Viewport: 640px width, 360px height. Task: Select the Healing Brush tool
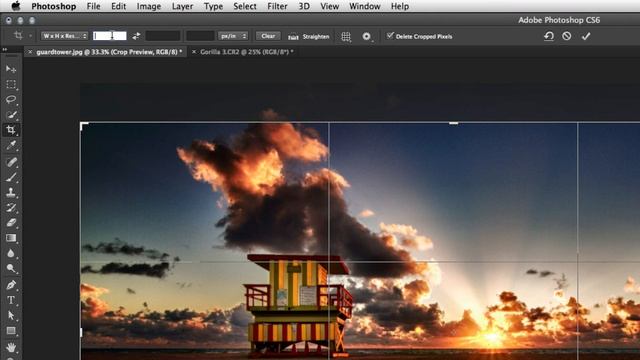11,162
